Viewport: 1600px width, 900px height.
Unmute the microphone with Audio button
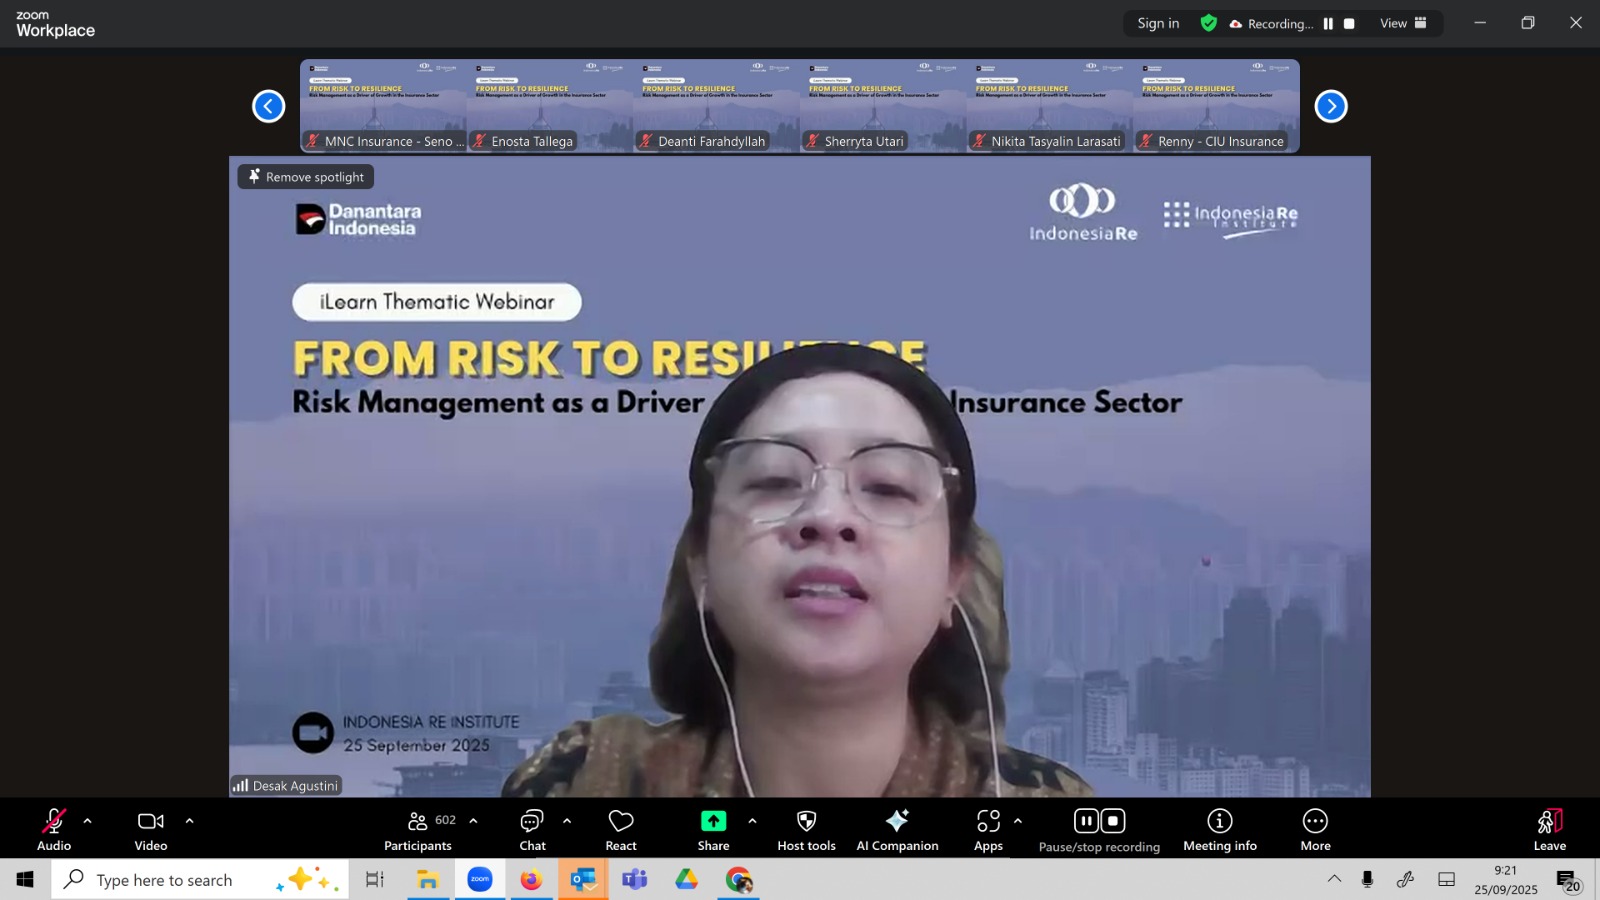pos(54,830)
